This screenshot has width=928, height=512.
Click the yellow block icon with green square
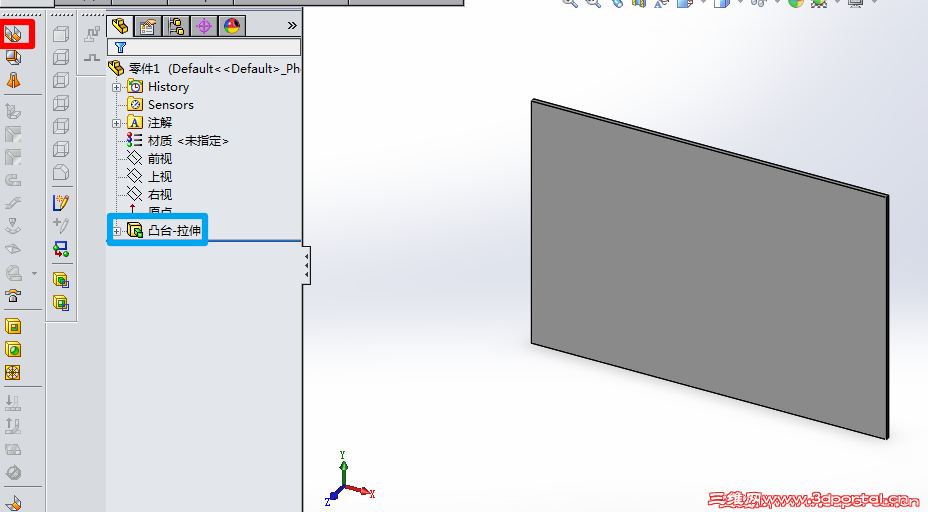61,303
